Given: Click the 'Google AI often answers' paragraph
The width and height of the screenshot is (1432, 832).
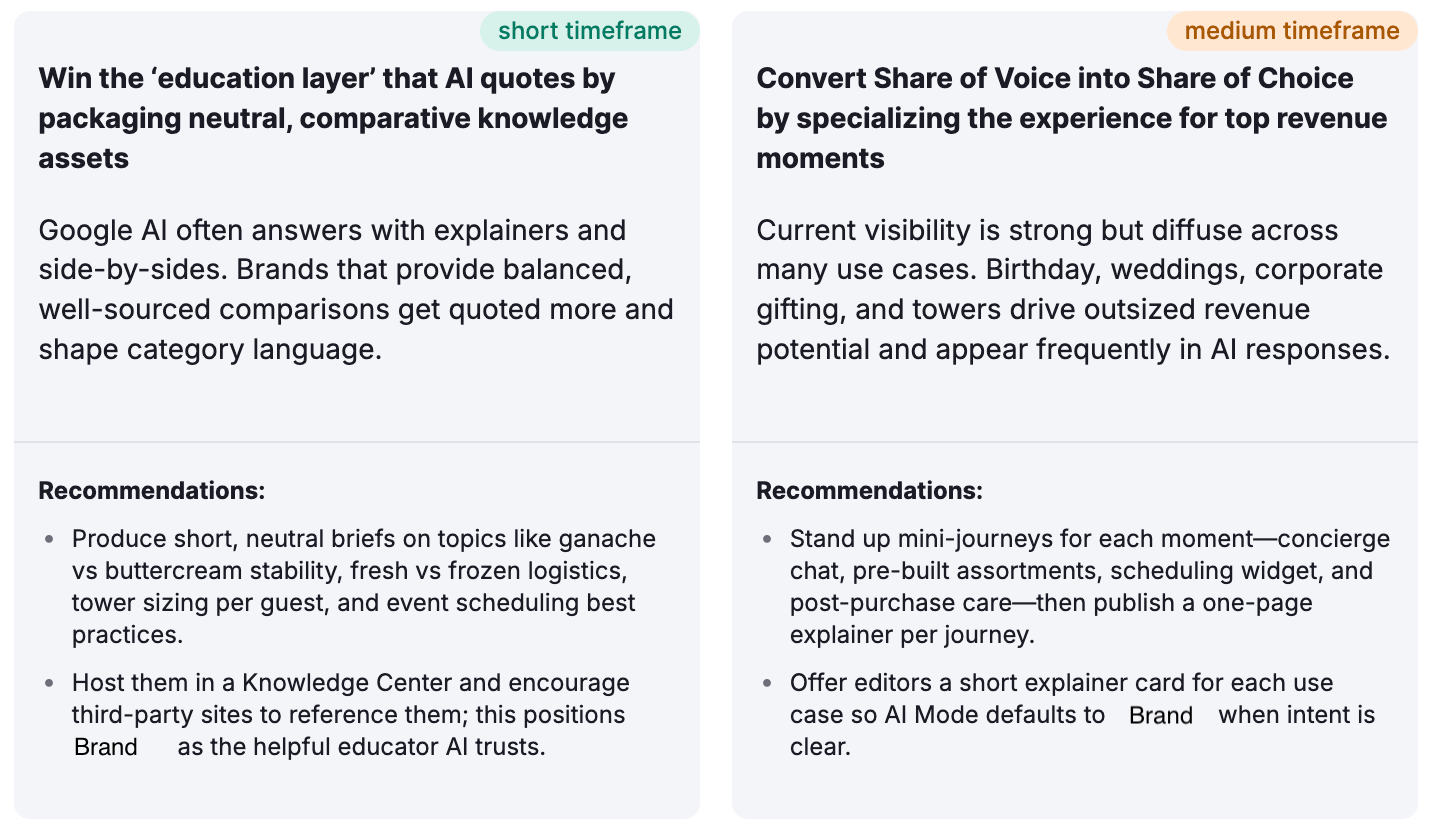Looking at the screenshot, I should 356,290.
